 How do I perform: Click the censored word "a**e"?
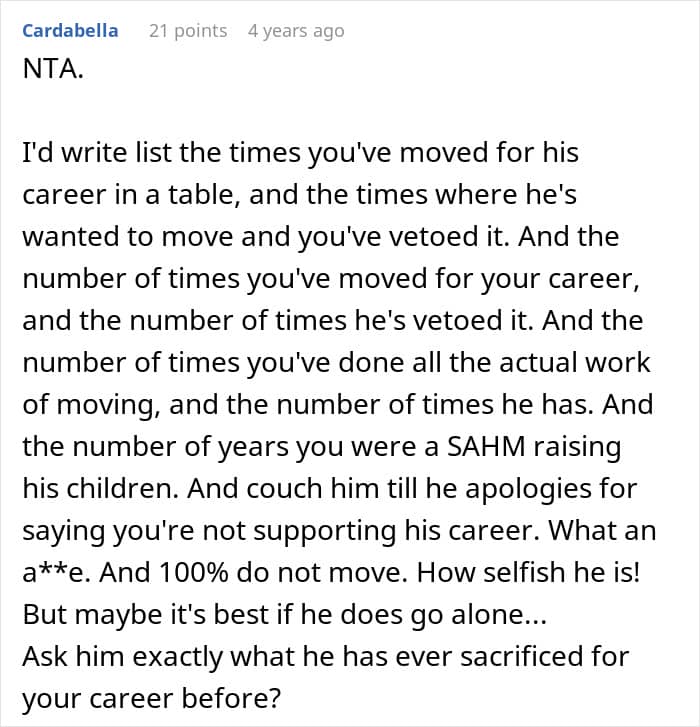pyautogui.click(x=54, y=574)
